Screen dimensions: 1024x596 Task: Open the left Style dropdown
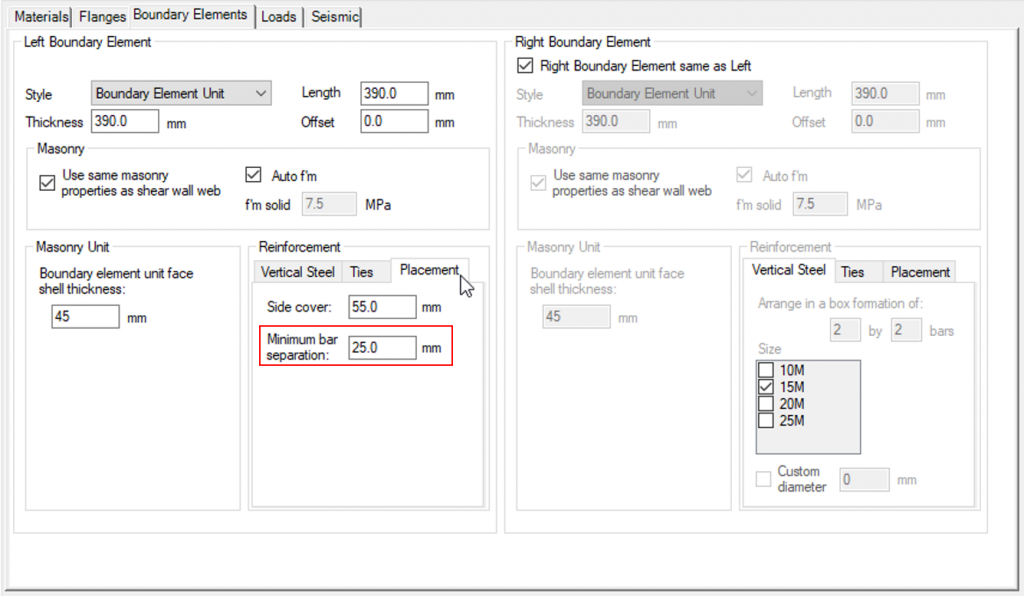pyautogui.click(x=181, y=94)
